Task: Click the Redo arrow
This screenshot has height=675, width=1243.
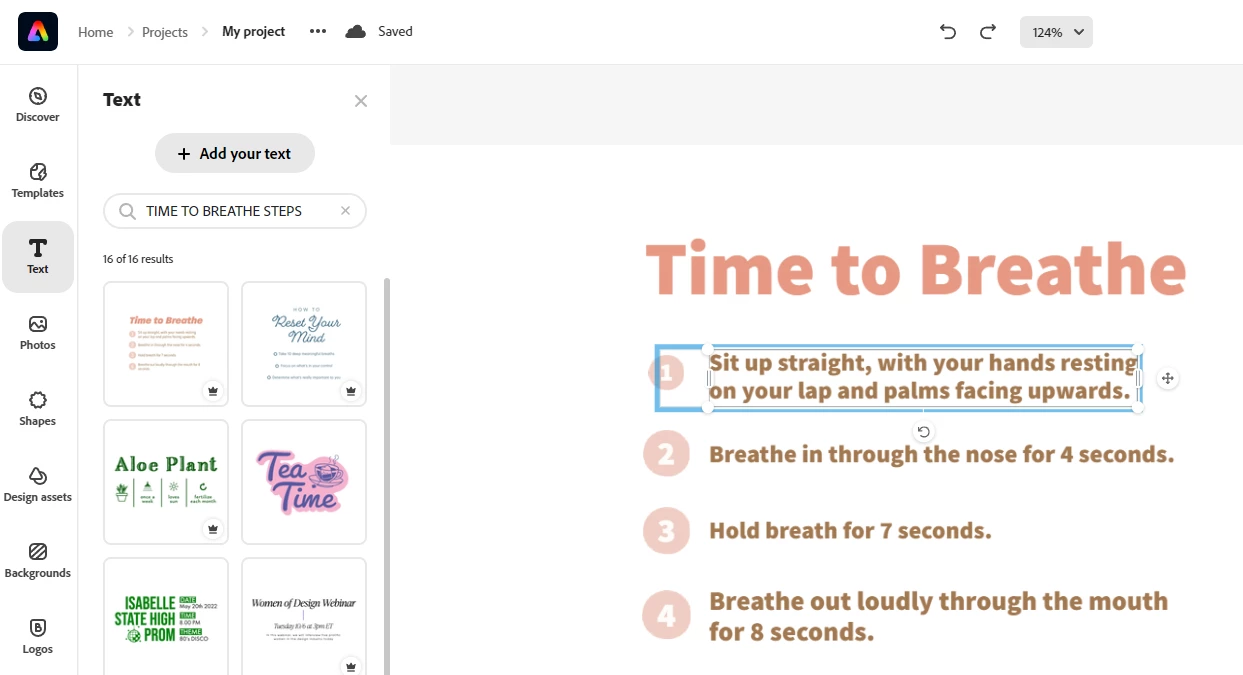Action: pyautogui.click(x=988, y=32)
